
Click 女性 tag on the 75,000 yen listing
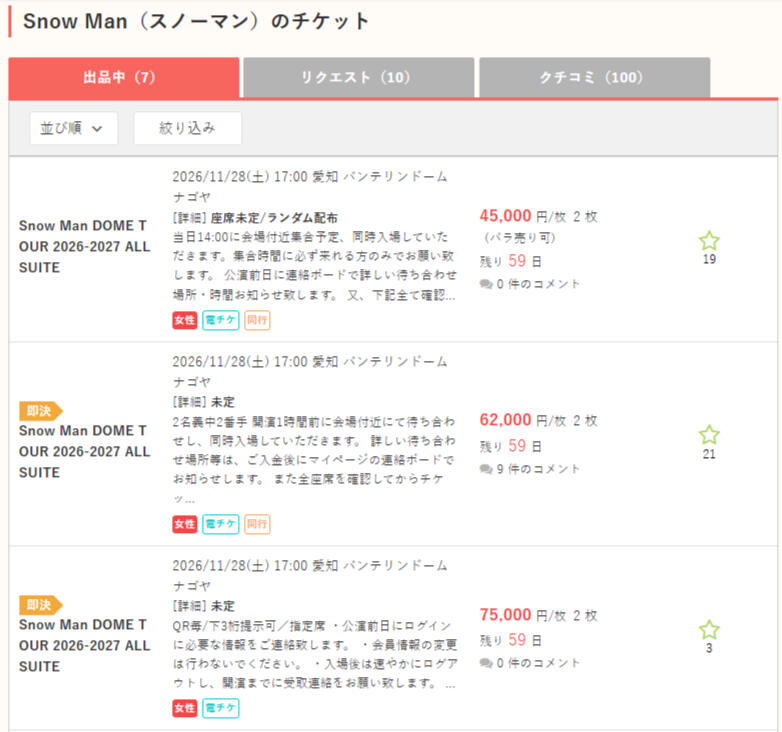pos(185,708)
